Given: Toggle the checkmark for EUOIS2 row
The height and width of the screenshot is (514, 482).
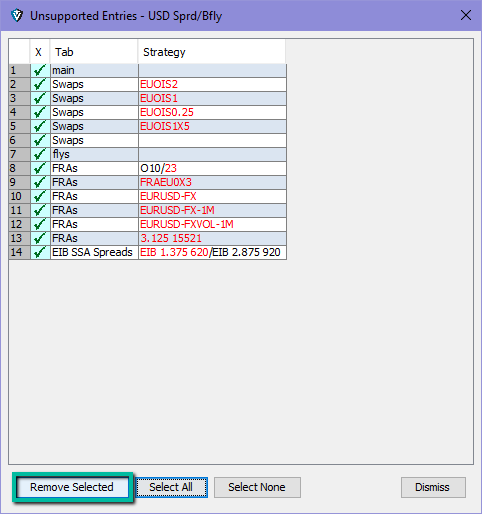Looking at the screenshot, I should point(40,84).
